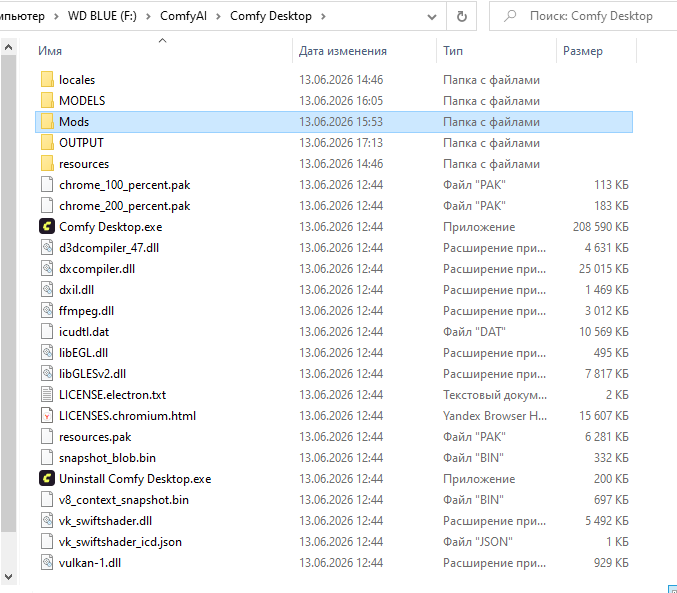Click type Файл "DAT"

[x=474, y=332]
